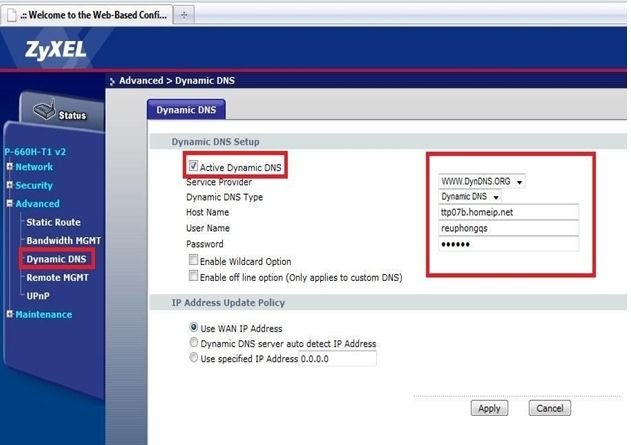Select Use WAN IP Address radio
This screenshot has width=631, height=445.
194,327
